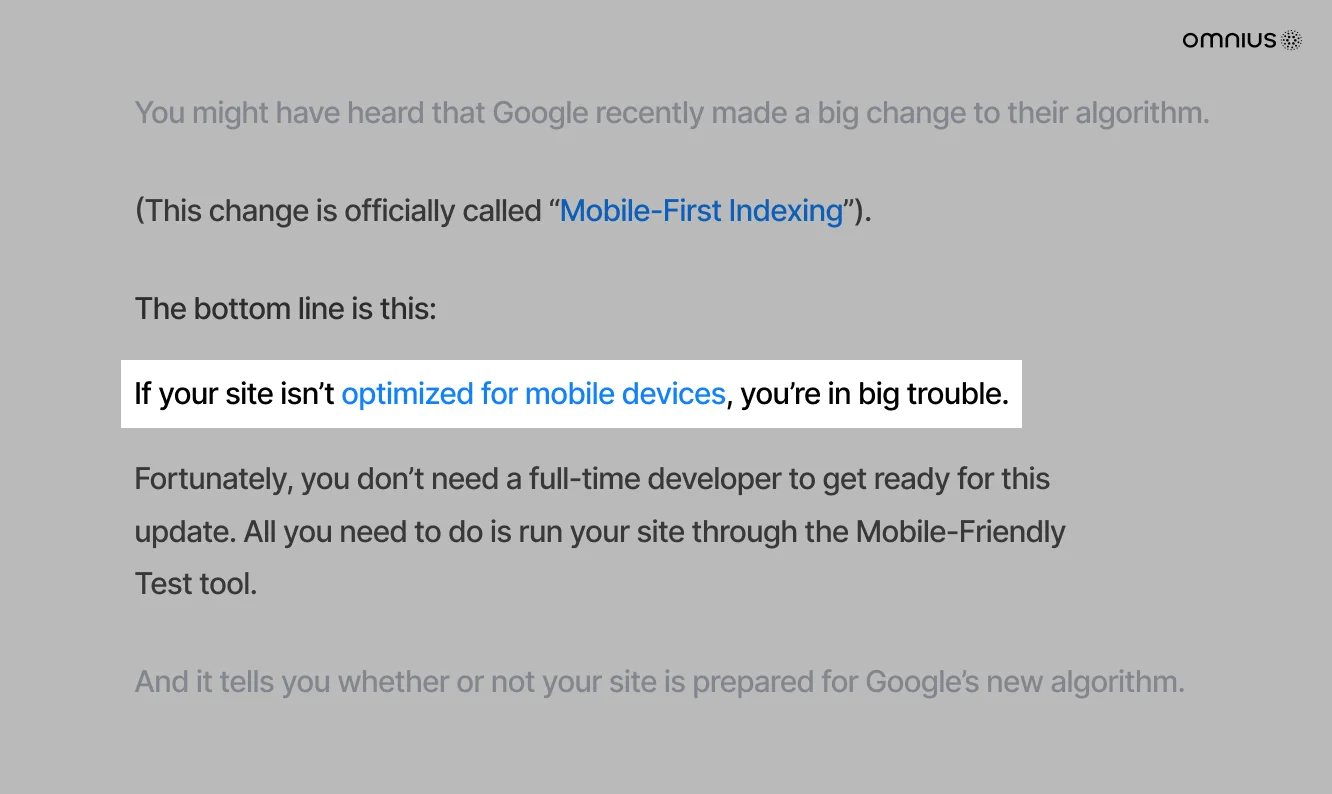Click the Omnius wordmark text
The image size is (1332, 794).
coord(1229,40)
